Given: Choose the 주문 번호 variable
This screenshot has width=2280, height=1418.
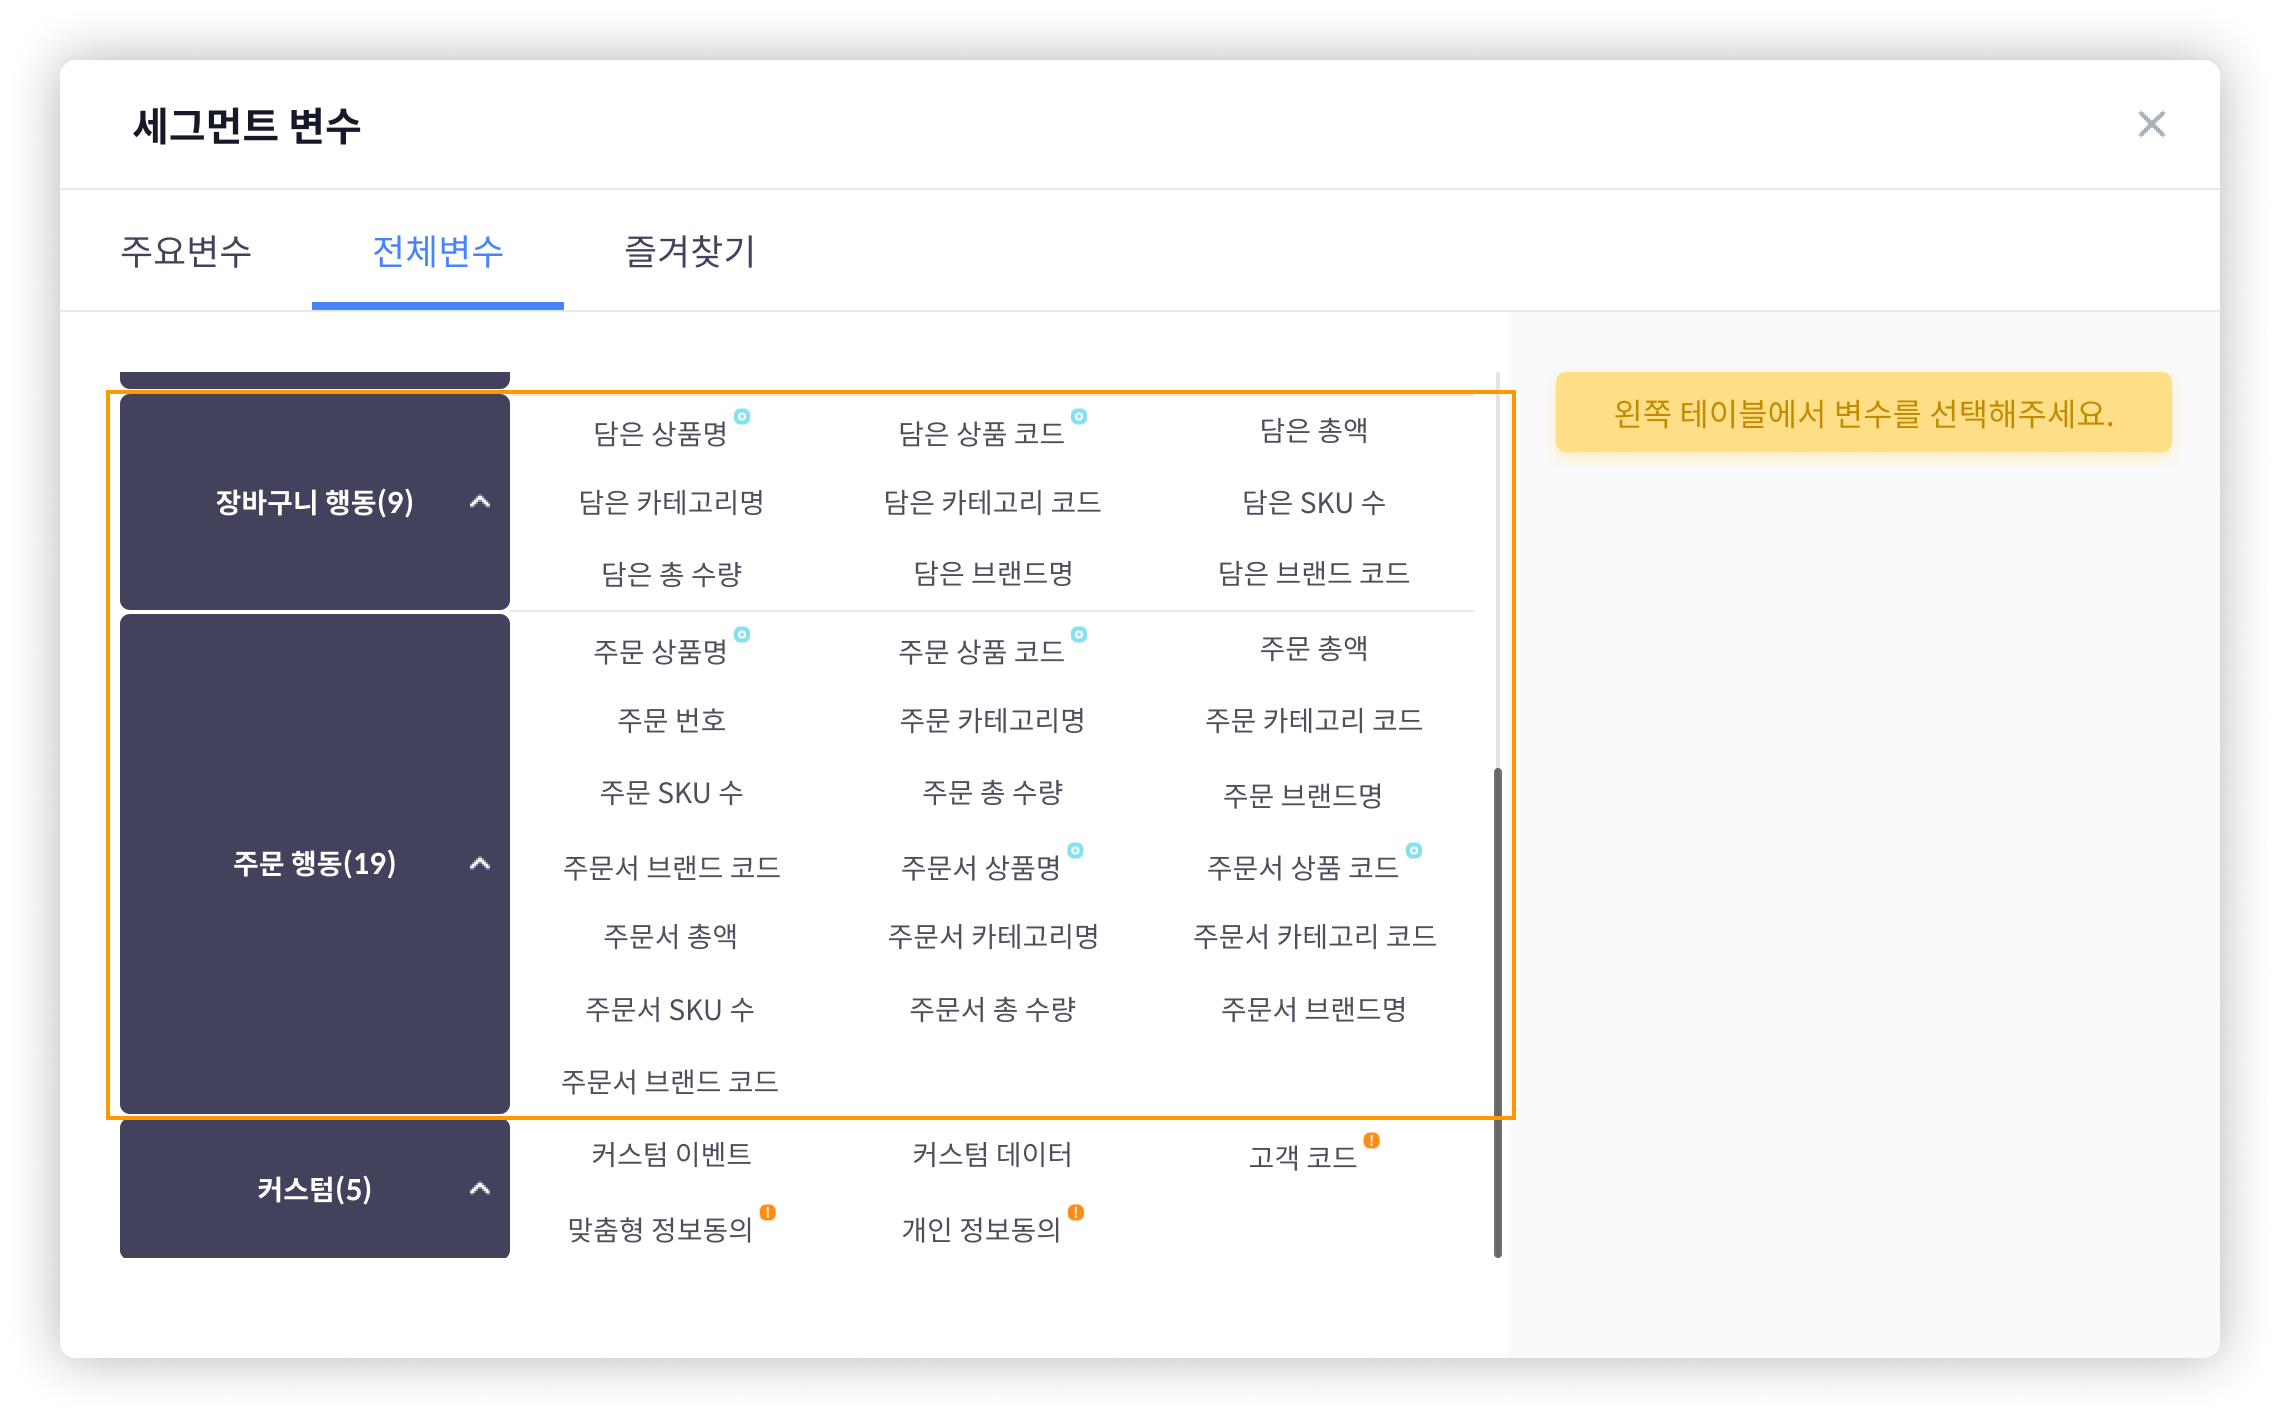Looking at the screenshot, I should click(x=671, y=720).
